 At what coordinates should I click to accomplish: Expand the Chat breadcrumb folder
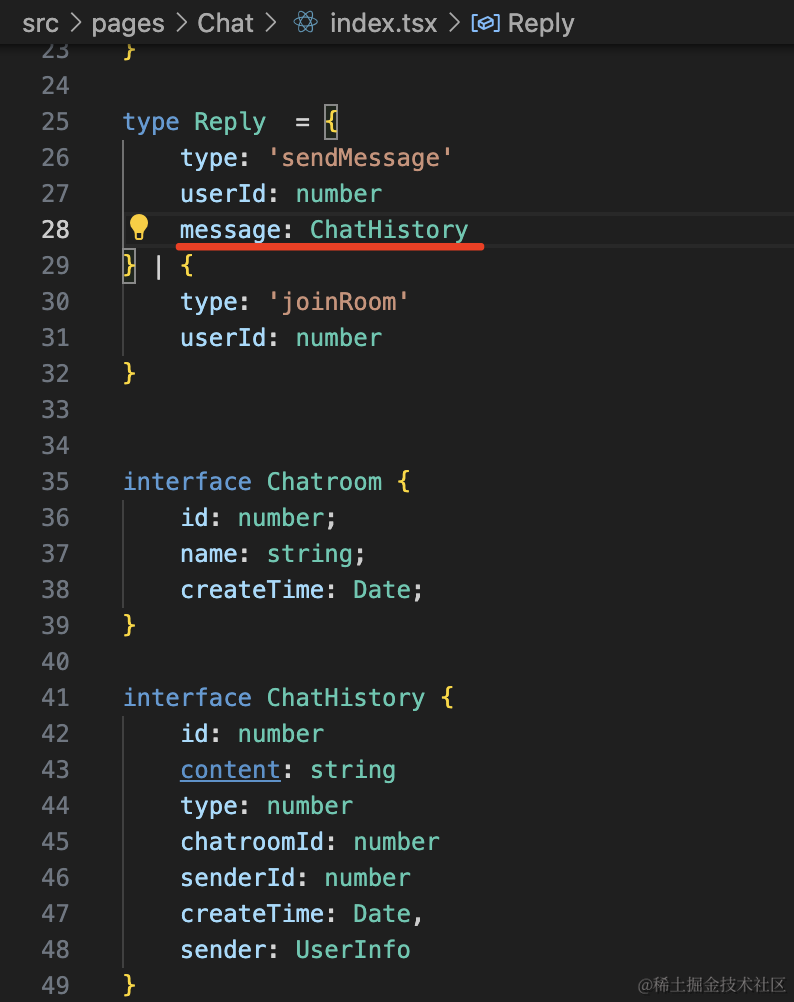pos(225,22)
